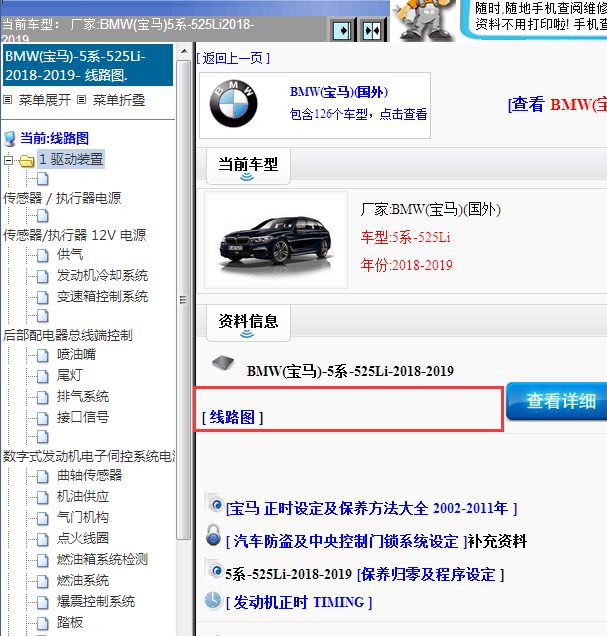Click the icon beside 当前:线路图
Viewport: 607px width, 636px height.
click(x=10, y=139)
